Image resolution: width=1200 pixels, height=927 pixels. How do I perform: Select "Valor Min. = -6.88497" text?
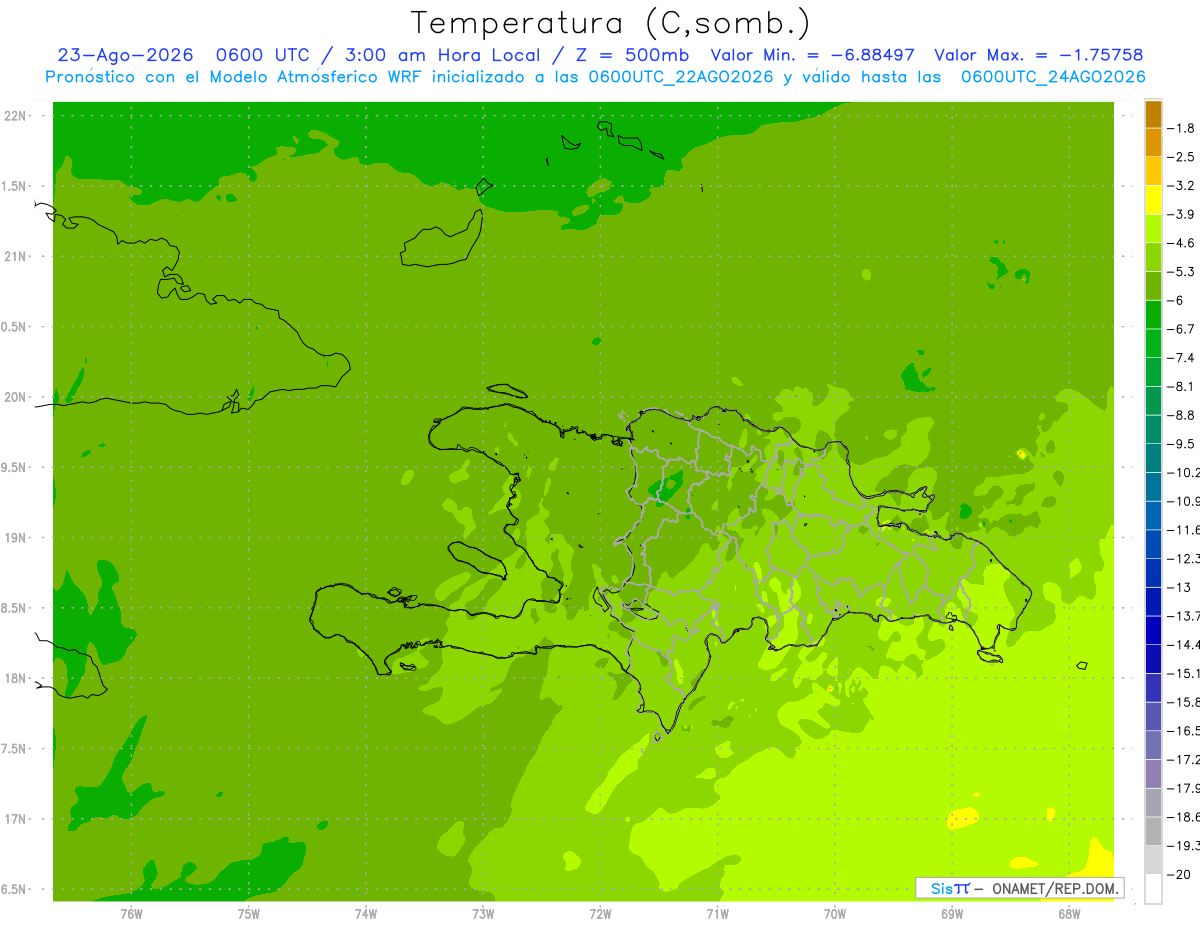point(814,55)
